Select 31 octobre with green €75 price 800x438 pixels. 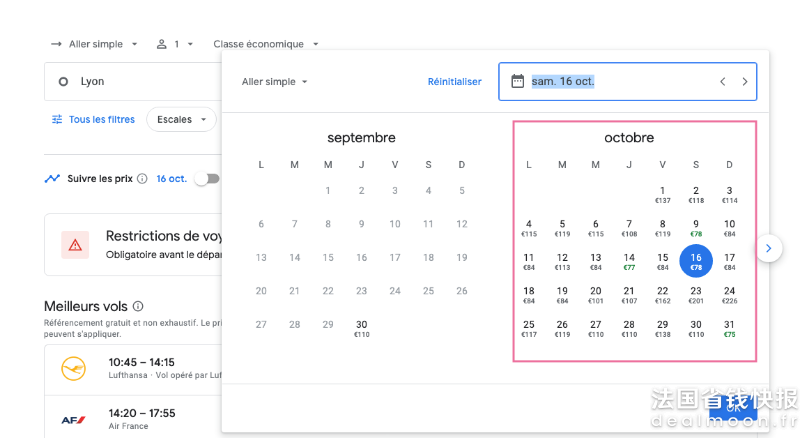point(730,328)
